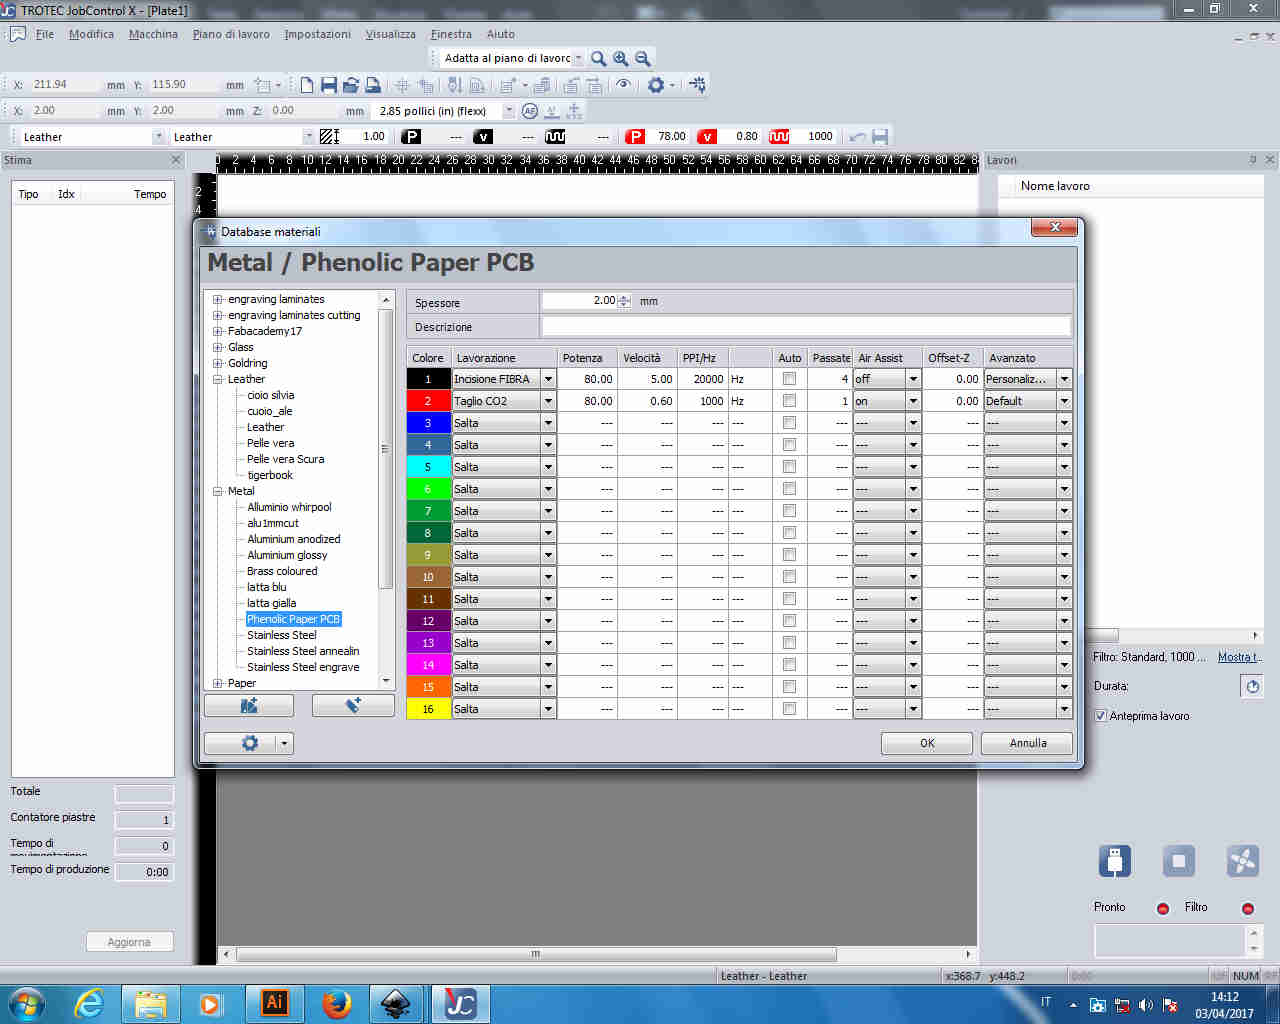The width and height of the screenshot is (1280, 1024).
Task: Toggle Auto checkbox for color 3 row
Action: [x=789, y=423]
